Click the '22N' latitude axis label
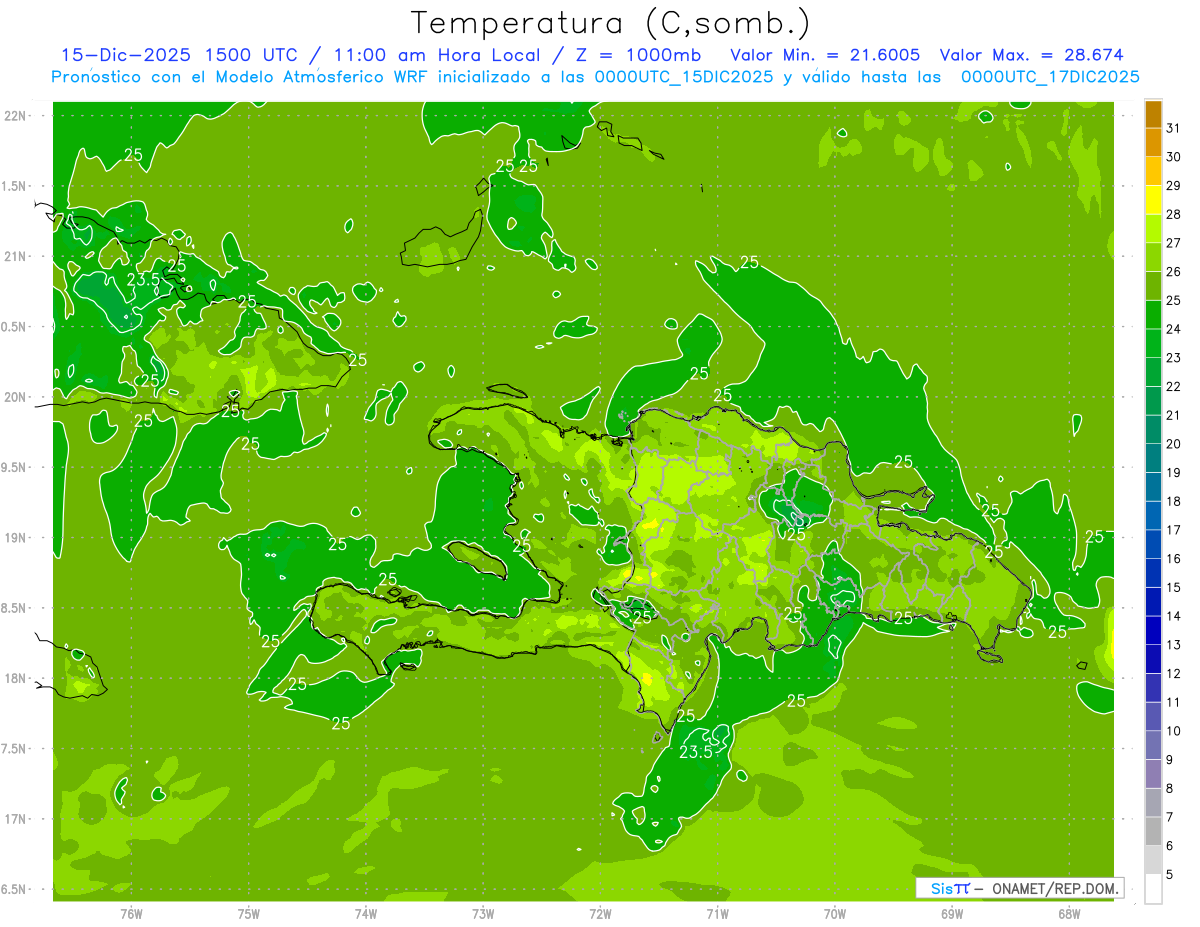Screen dimensions: 1200x927 click(16, 116)
